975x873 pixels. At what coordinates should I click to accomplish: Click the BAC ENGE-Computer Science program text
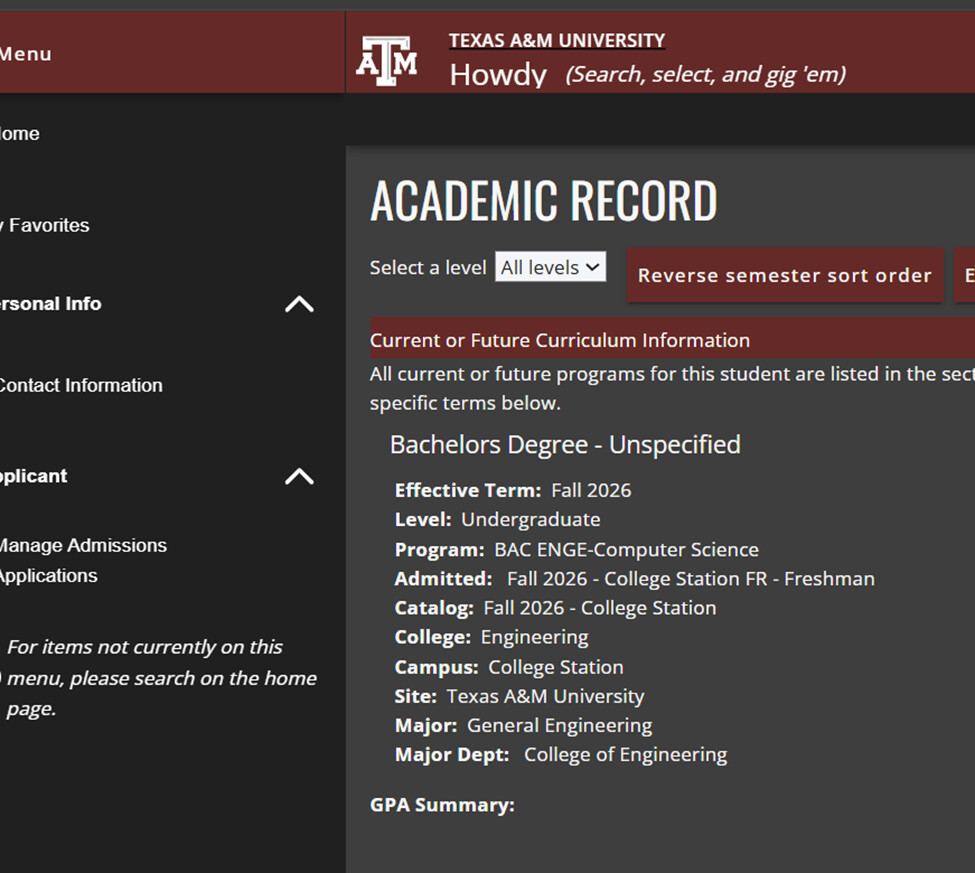click(626, 549)
